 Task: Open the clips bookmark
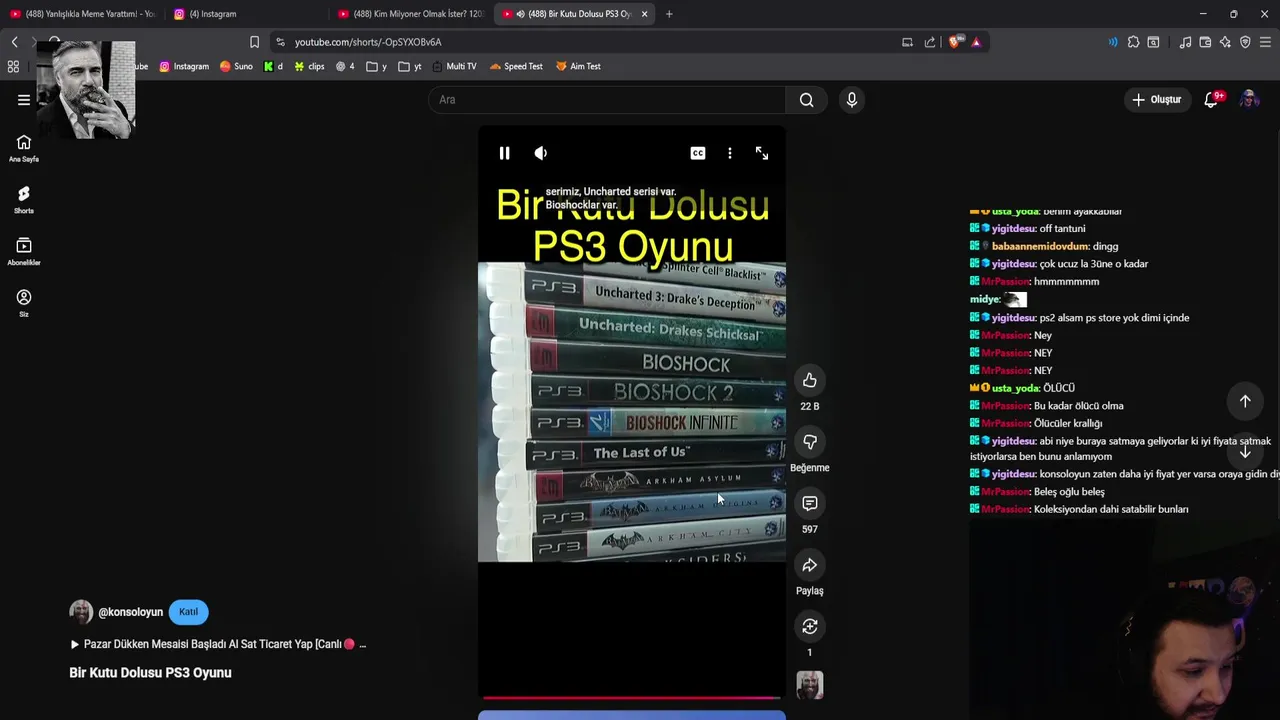click(x=309, y=66)
